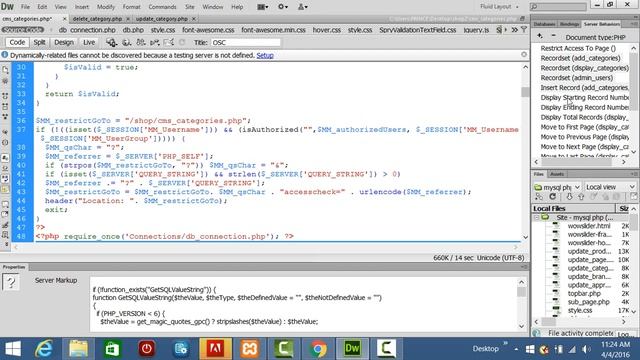Select Restrict Access To Page () behavior
640x360 pixels.
(x=578, y=48)
